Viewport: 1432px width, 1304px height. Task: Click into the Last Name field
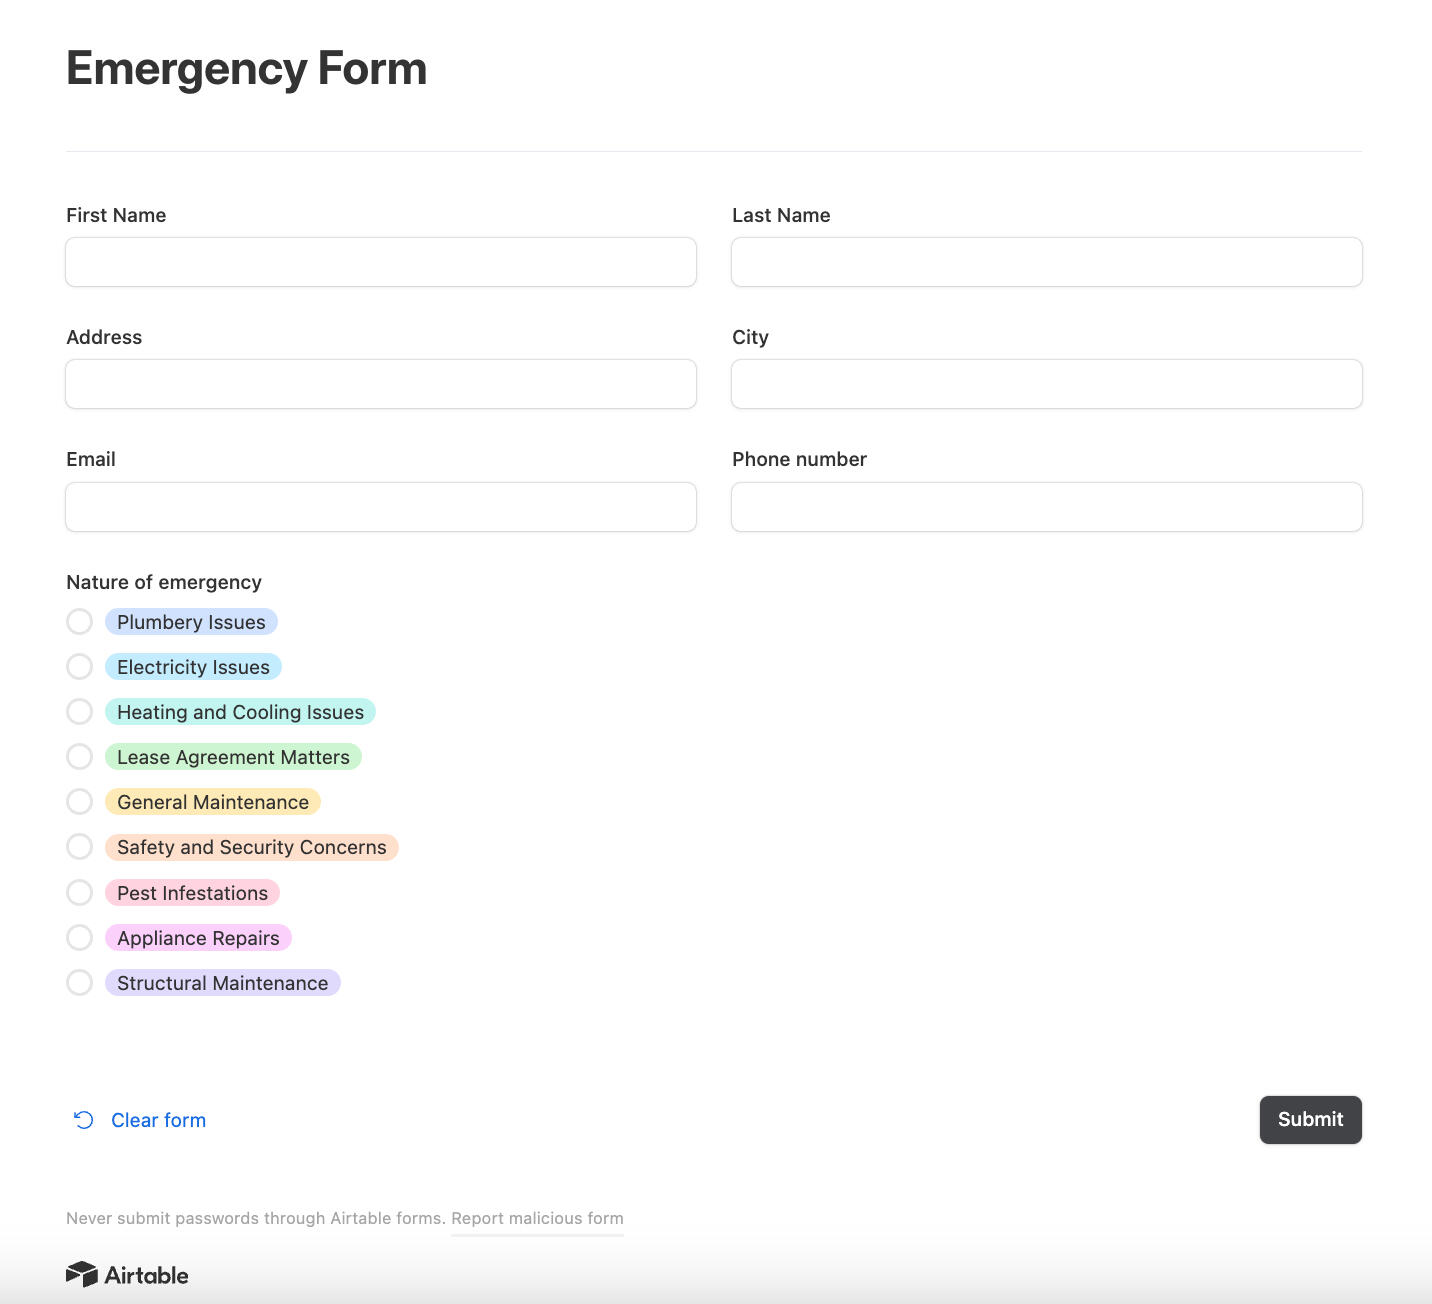pyautogui.click(x=1046, y=262)
